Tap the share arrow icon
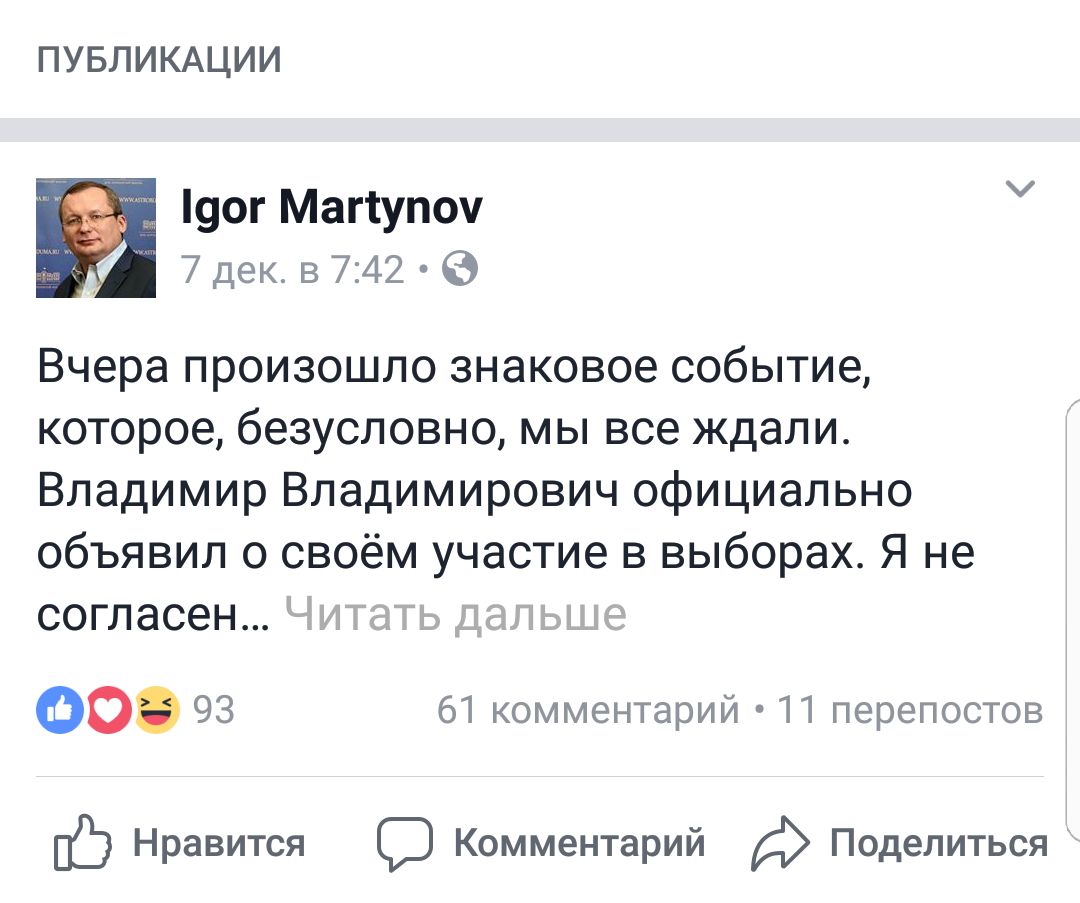Image resolution: width=1080 pixels, height=903 pixels. click(779, 845)
